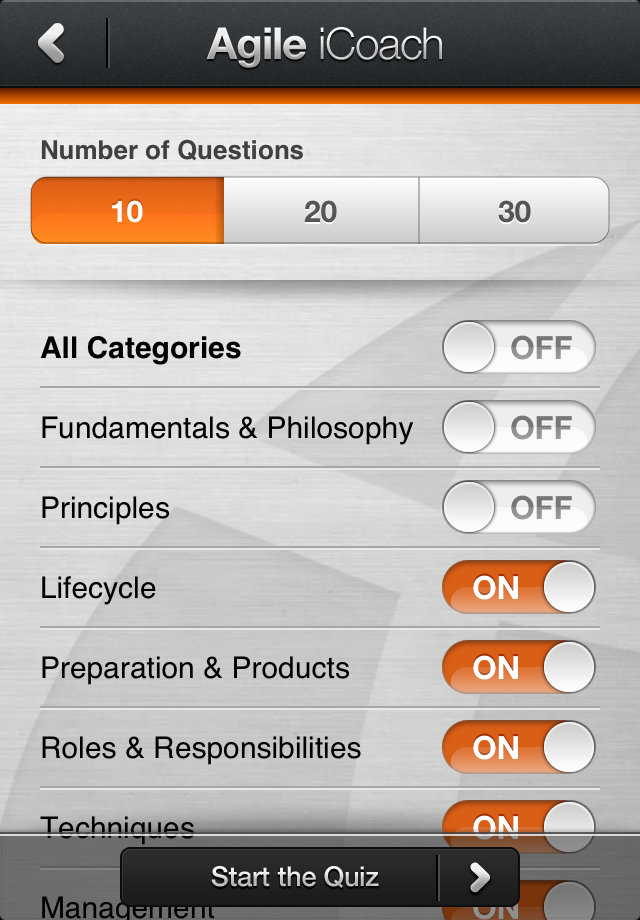Tap the All Categories label
Image resolution: width=640 pixels, height=920 pixels.
tap(141, 348)
